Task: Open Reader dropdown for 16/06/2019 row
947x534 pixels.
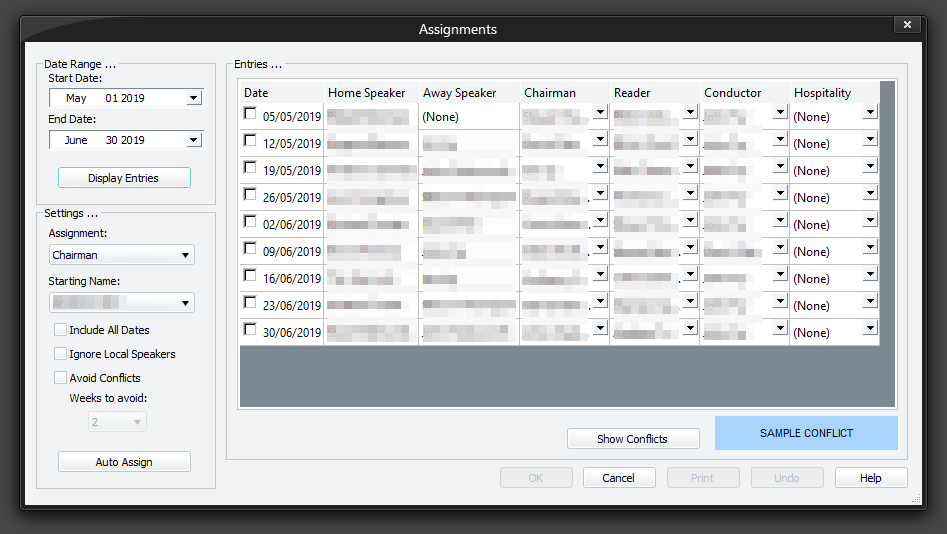Action: [x=690, y=274]
